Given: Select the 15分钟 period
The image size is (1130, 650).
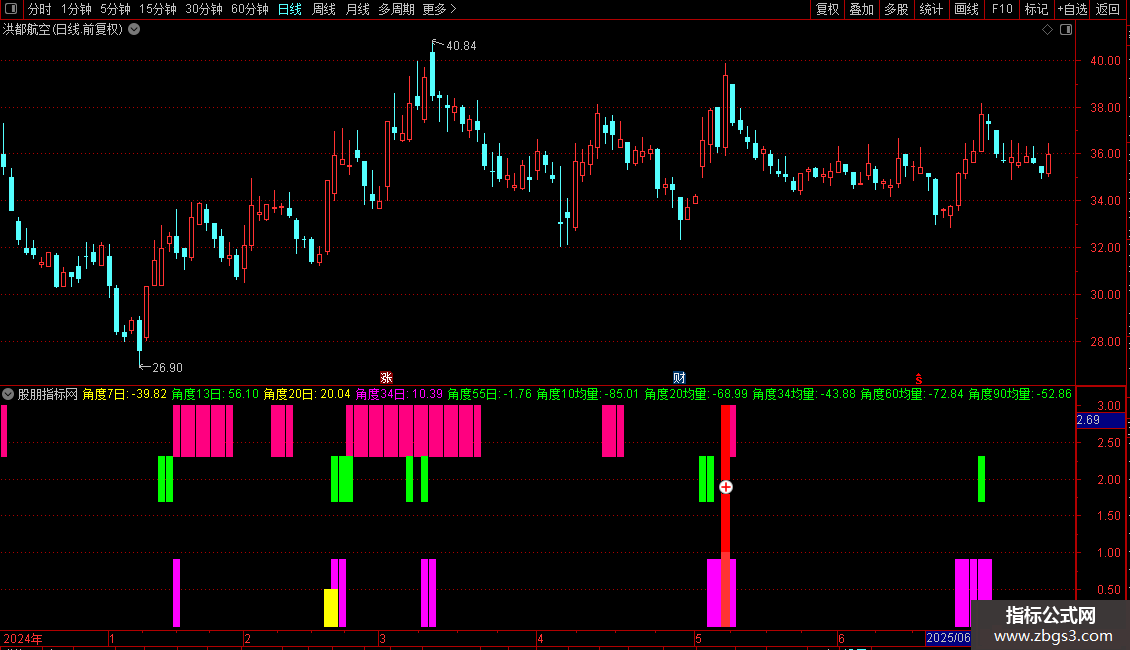Looking at the screenshot, I should pyautogui.click(x=157, y=9).
